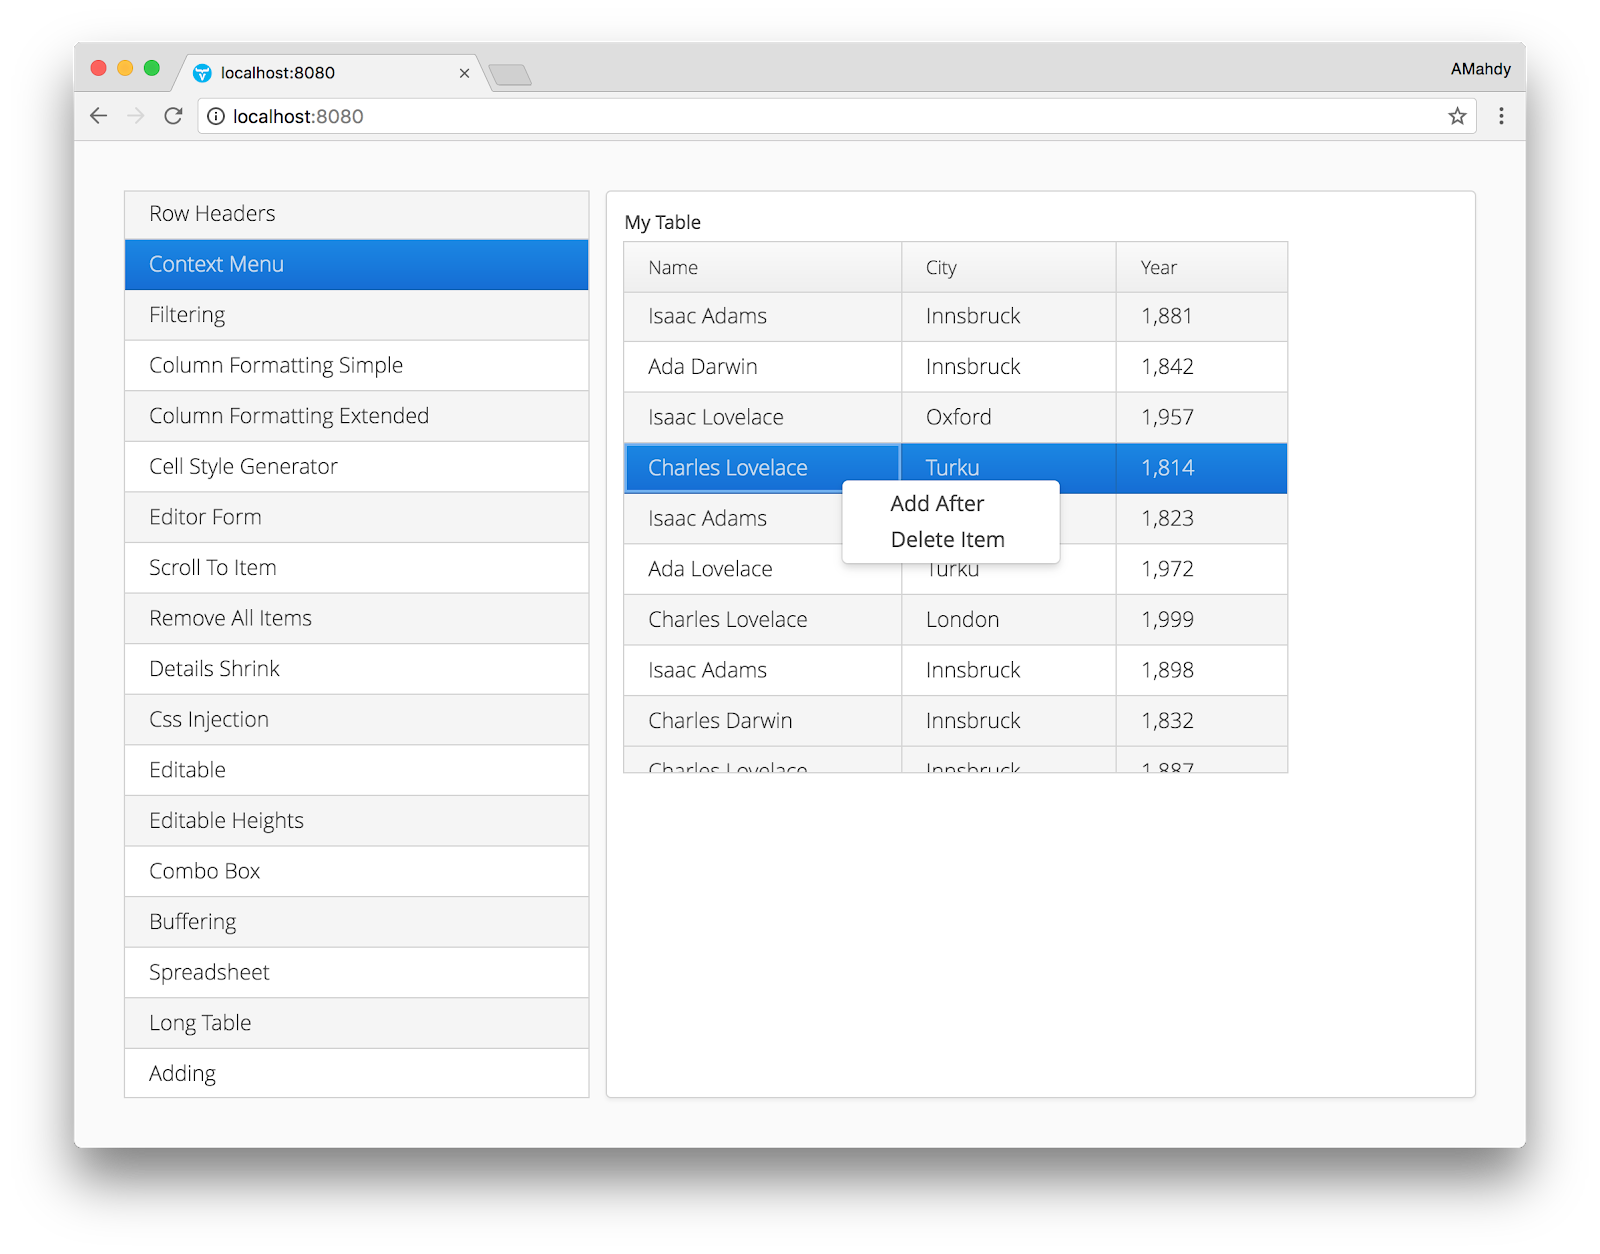
Task: Click the forward navigation arrow
Action: click(135, 116)
